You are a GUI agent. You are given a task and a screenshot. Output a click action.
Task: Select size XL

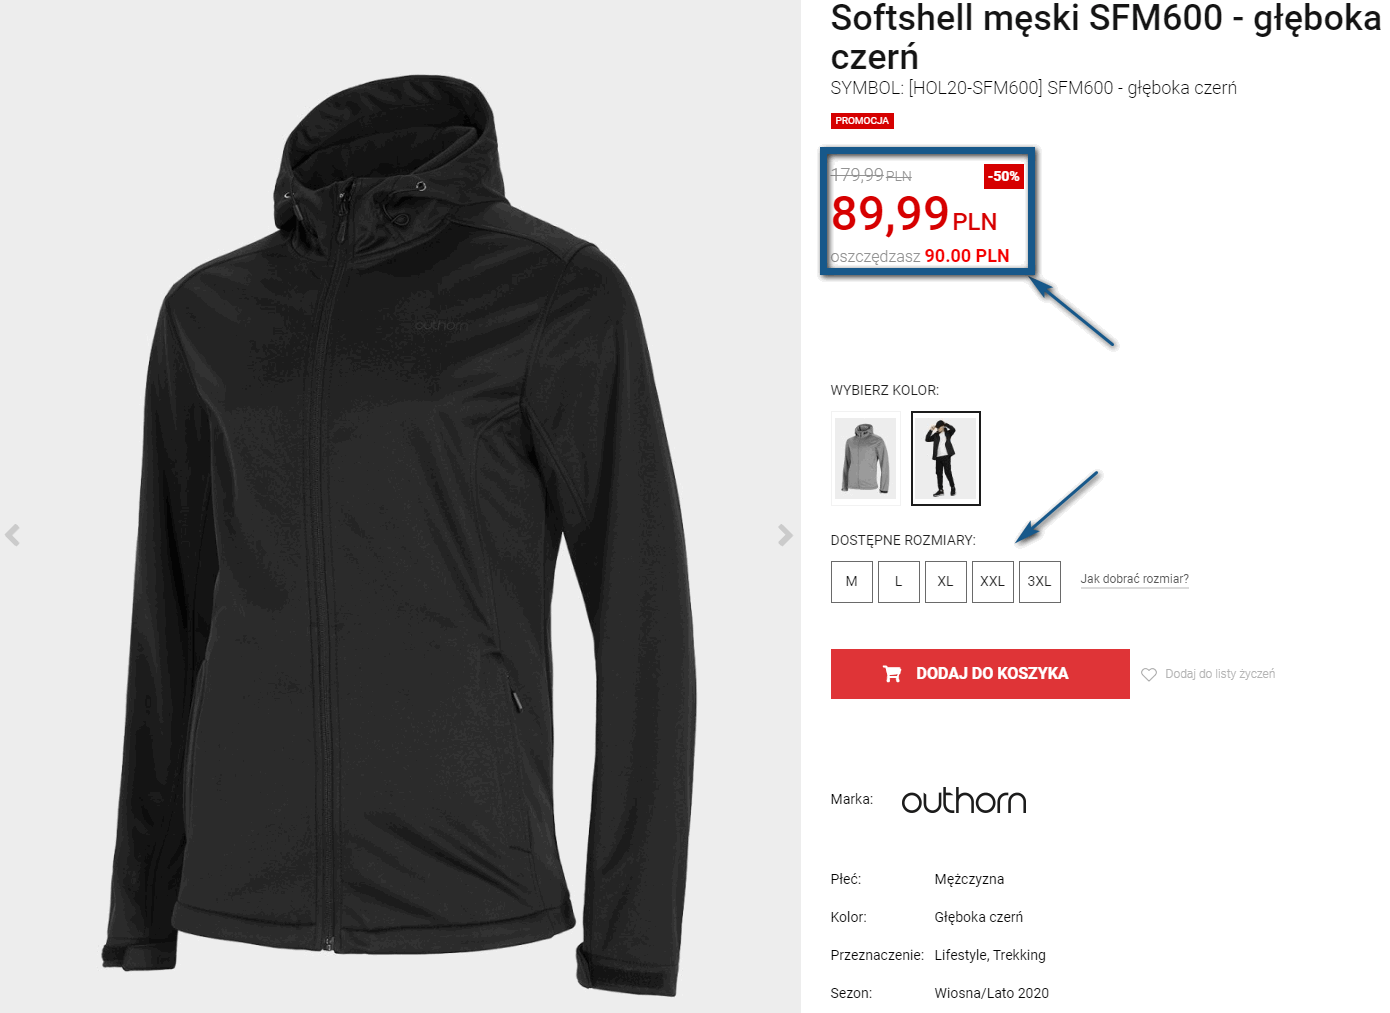(x=946, y=582)
